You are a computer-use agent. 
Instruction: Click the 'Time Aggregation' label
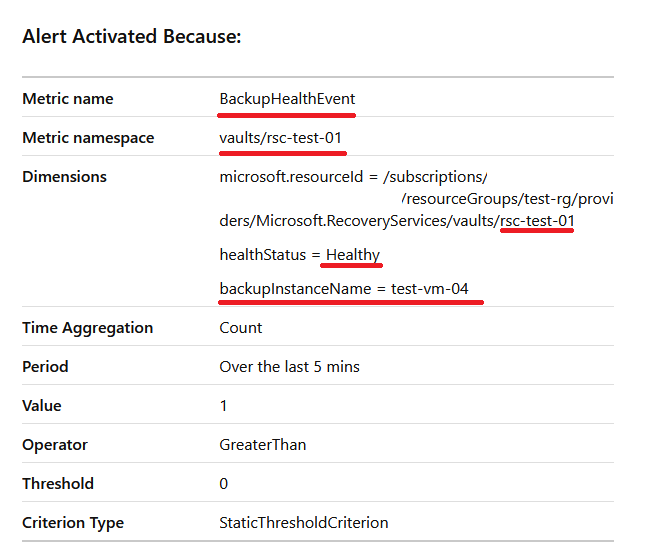pyautogui.click(x=87, y=328)
